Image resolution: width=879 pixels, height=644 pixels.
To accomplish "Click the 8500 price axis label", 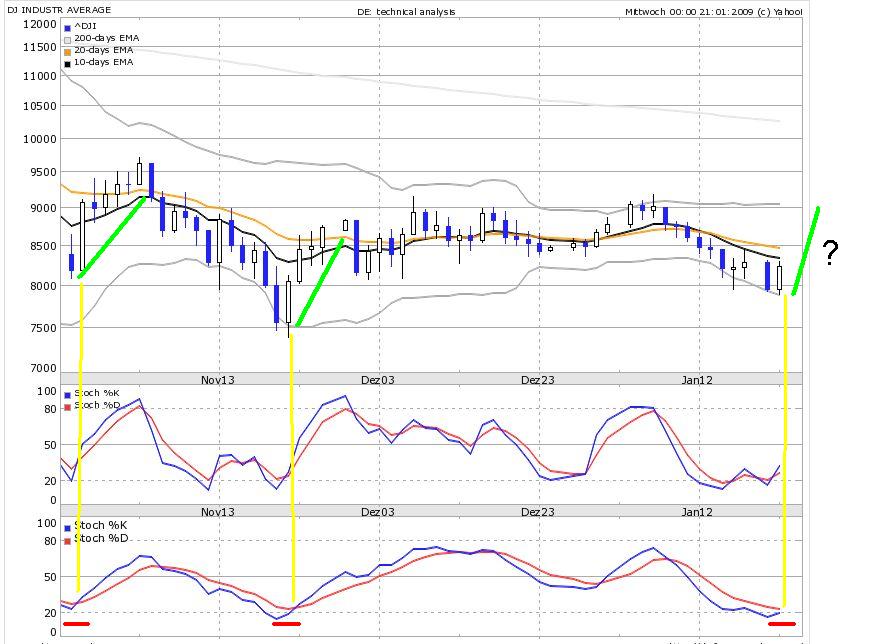I will click(x=43, y=246).
